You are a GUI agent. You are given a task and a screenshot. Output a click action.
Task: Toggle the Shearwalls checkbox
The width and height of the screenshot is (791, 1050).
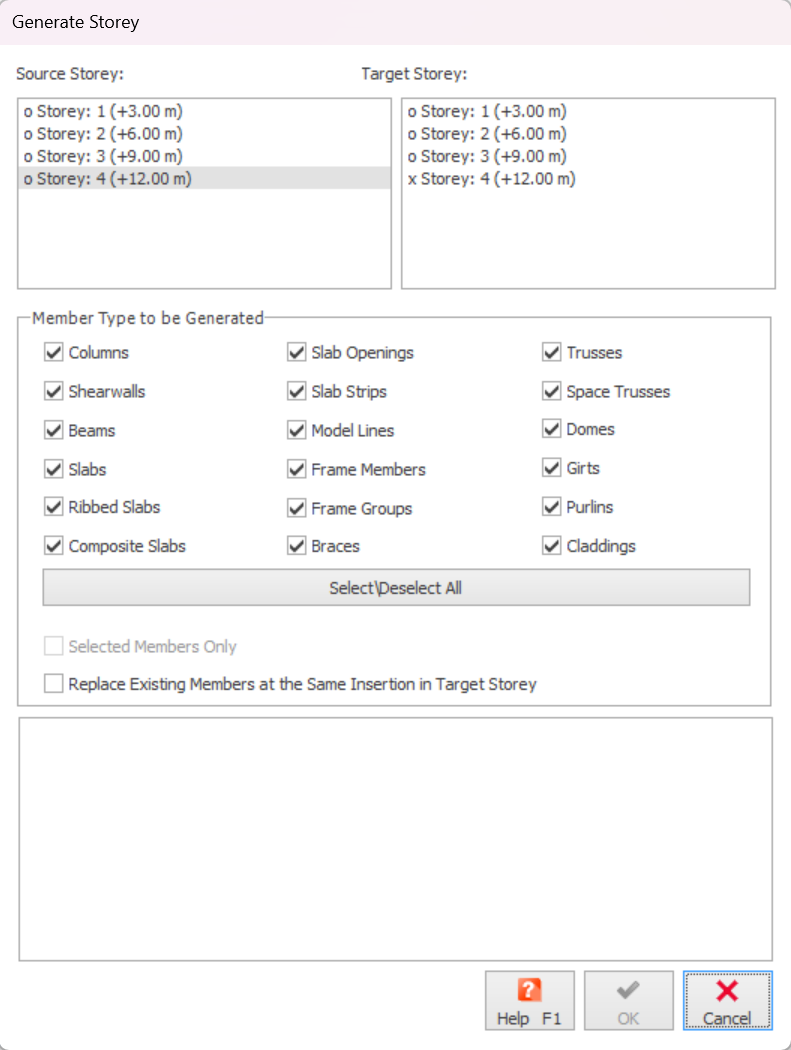pos(54,392)
